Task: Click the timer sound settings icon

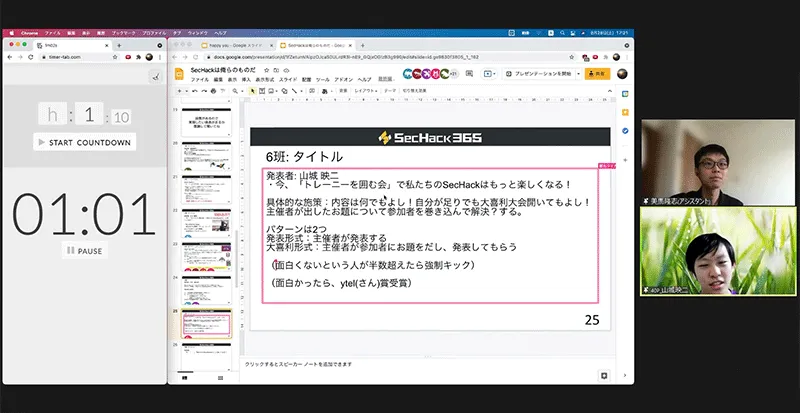Action: [156, 77]
